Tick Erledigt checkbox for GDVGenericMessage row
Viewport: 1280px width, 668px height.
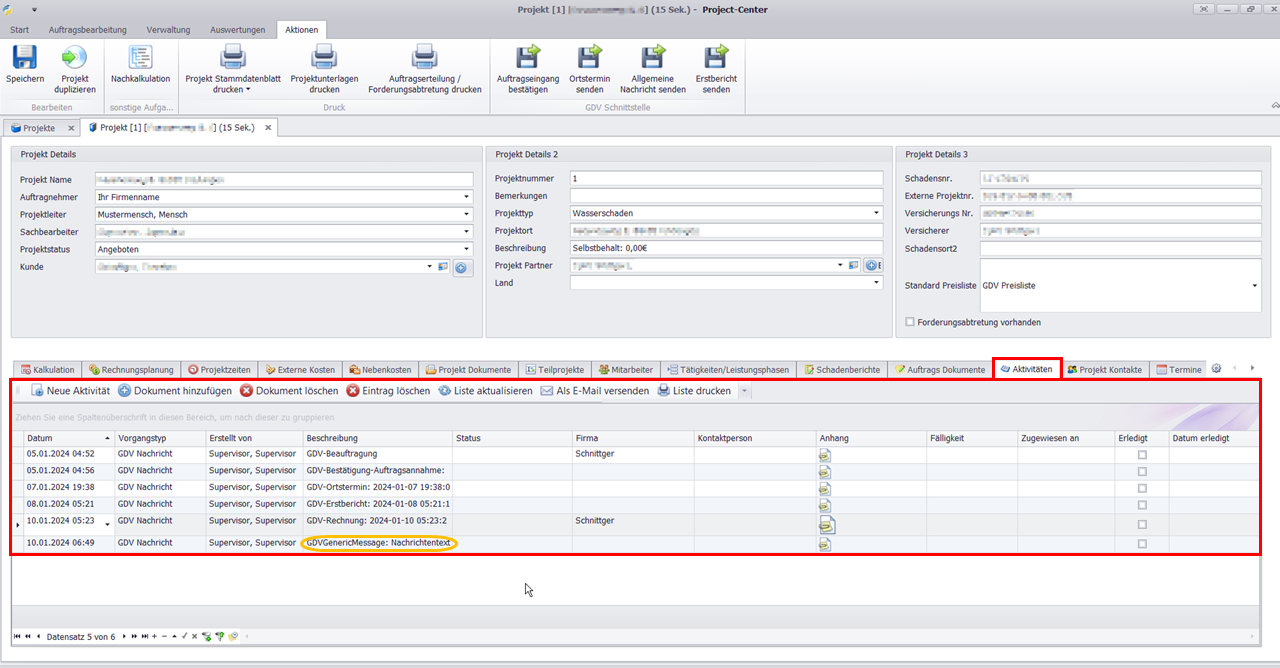[x=1142, y=544]
